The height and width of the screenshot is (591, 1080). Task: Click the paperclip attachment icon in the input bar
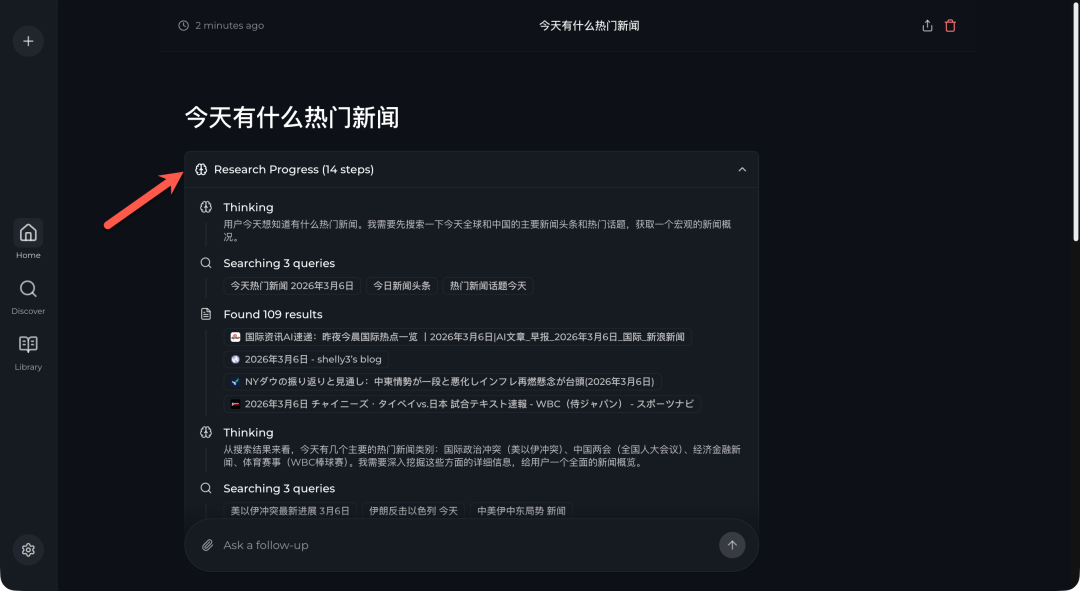[x=208, y=544]
